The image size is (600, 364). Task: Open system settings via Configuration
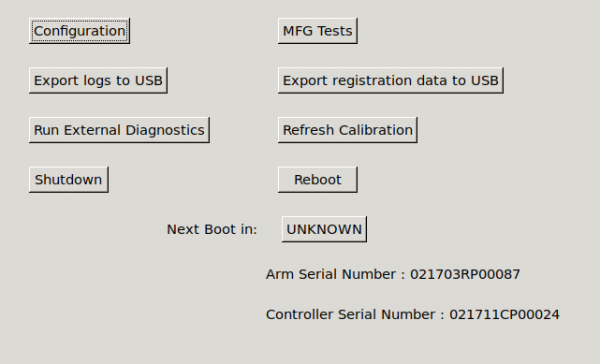[x=79, y=31]
